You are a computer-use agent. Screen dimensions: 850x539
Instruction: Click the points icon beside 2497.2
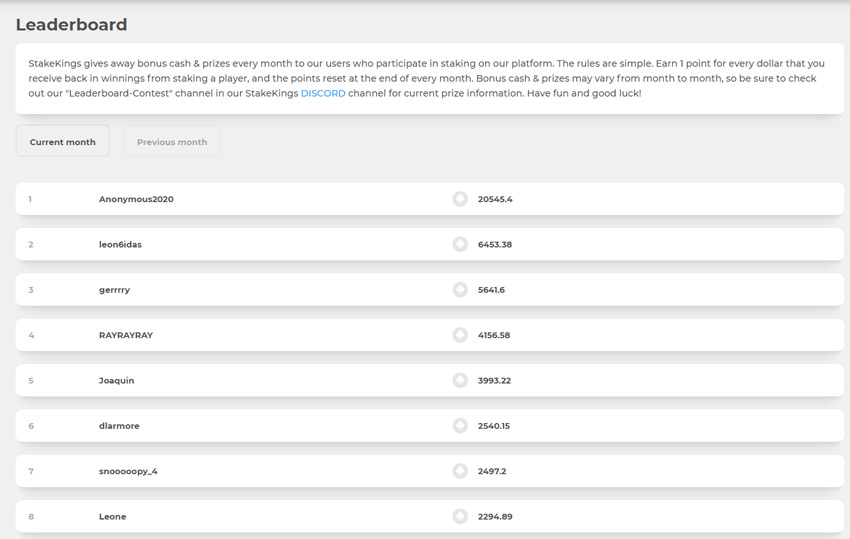point(460,471)
